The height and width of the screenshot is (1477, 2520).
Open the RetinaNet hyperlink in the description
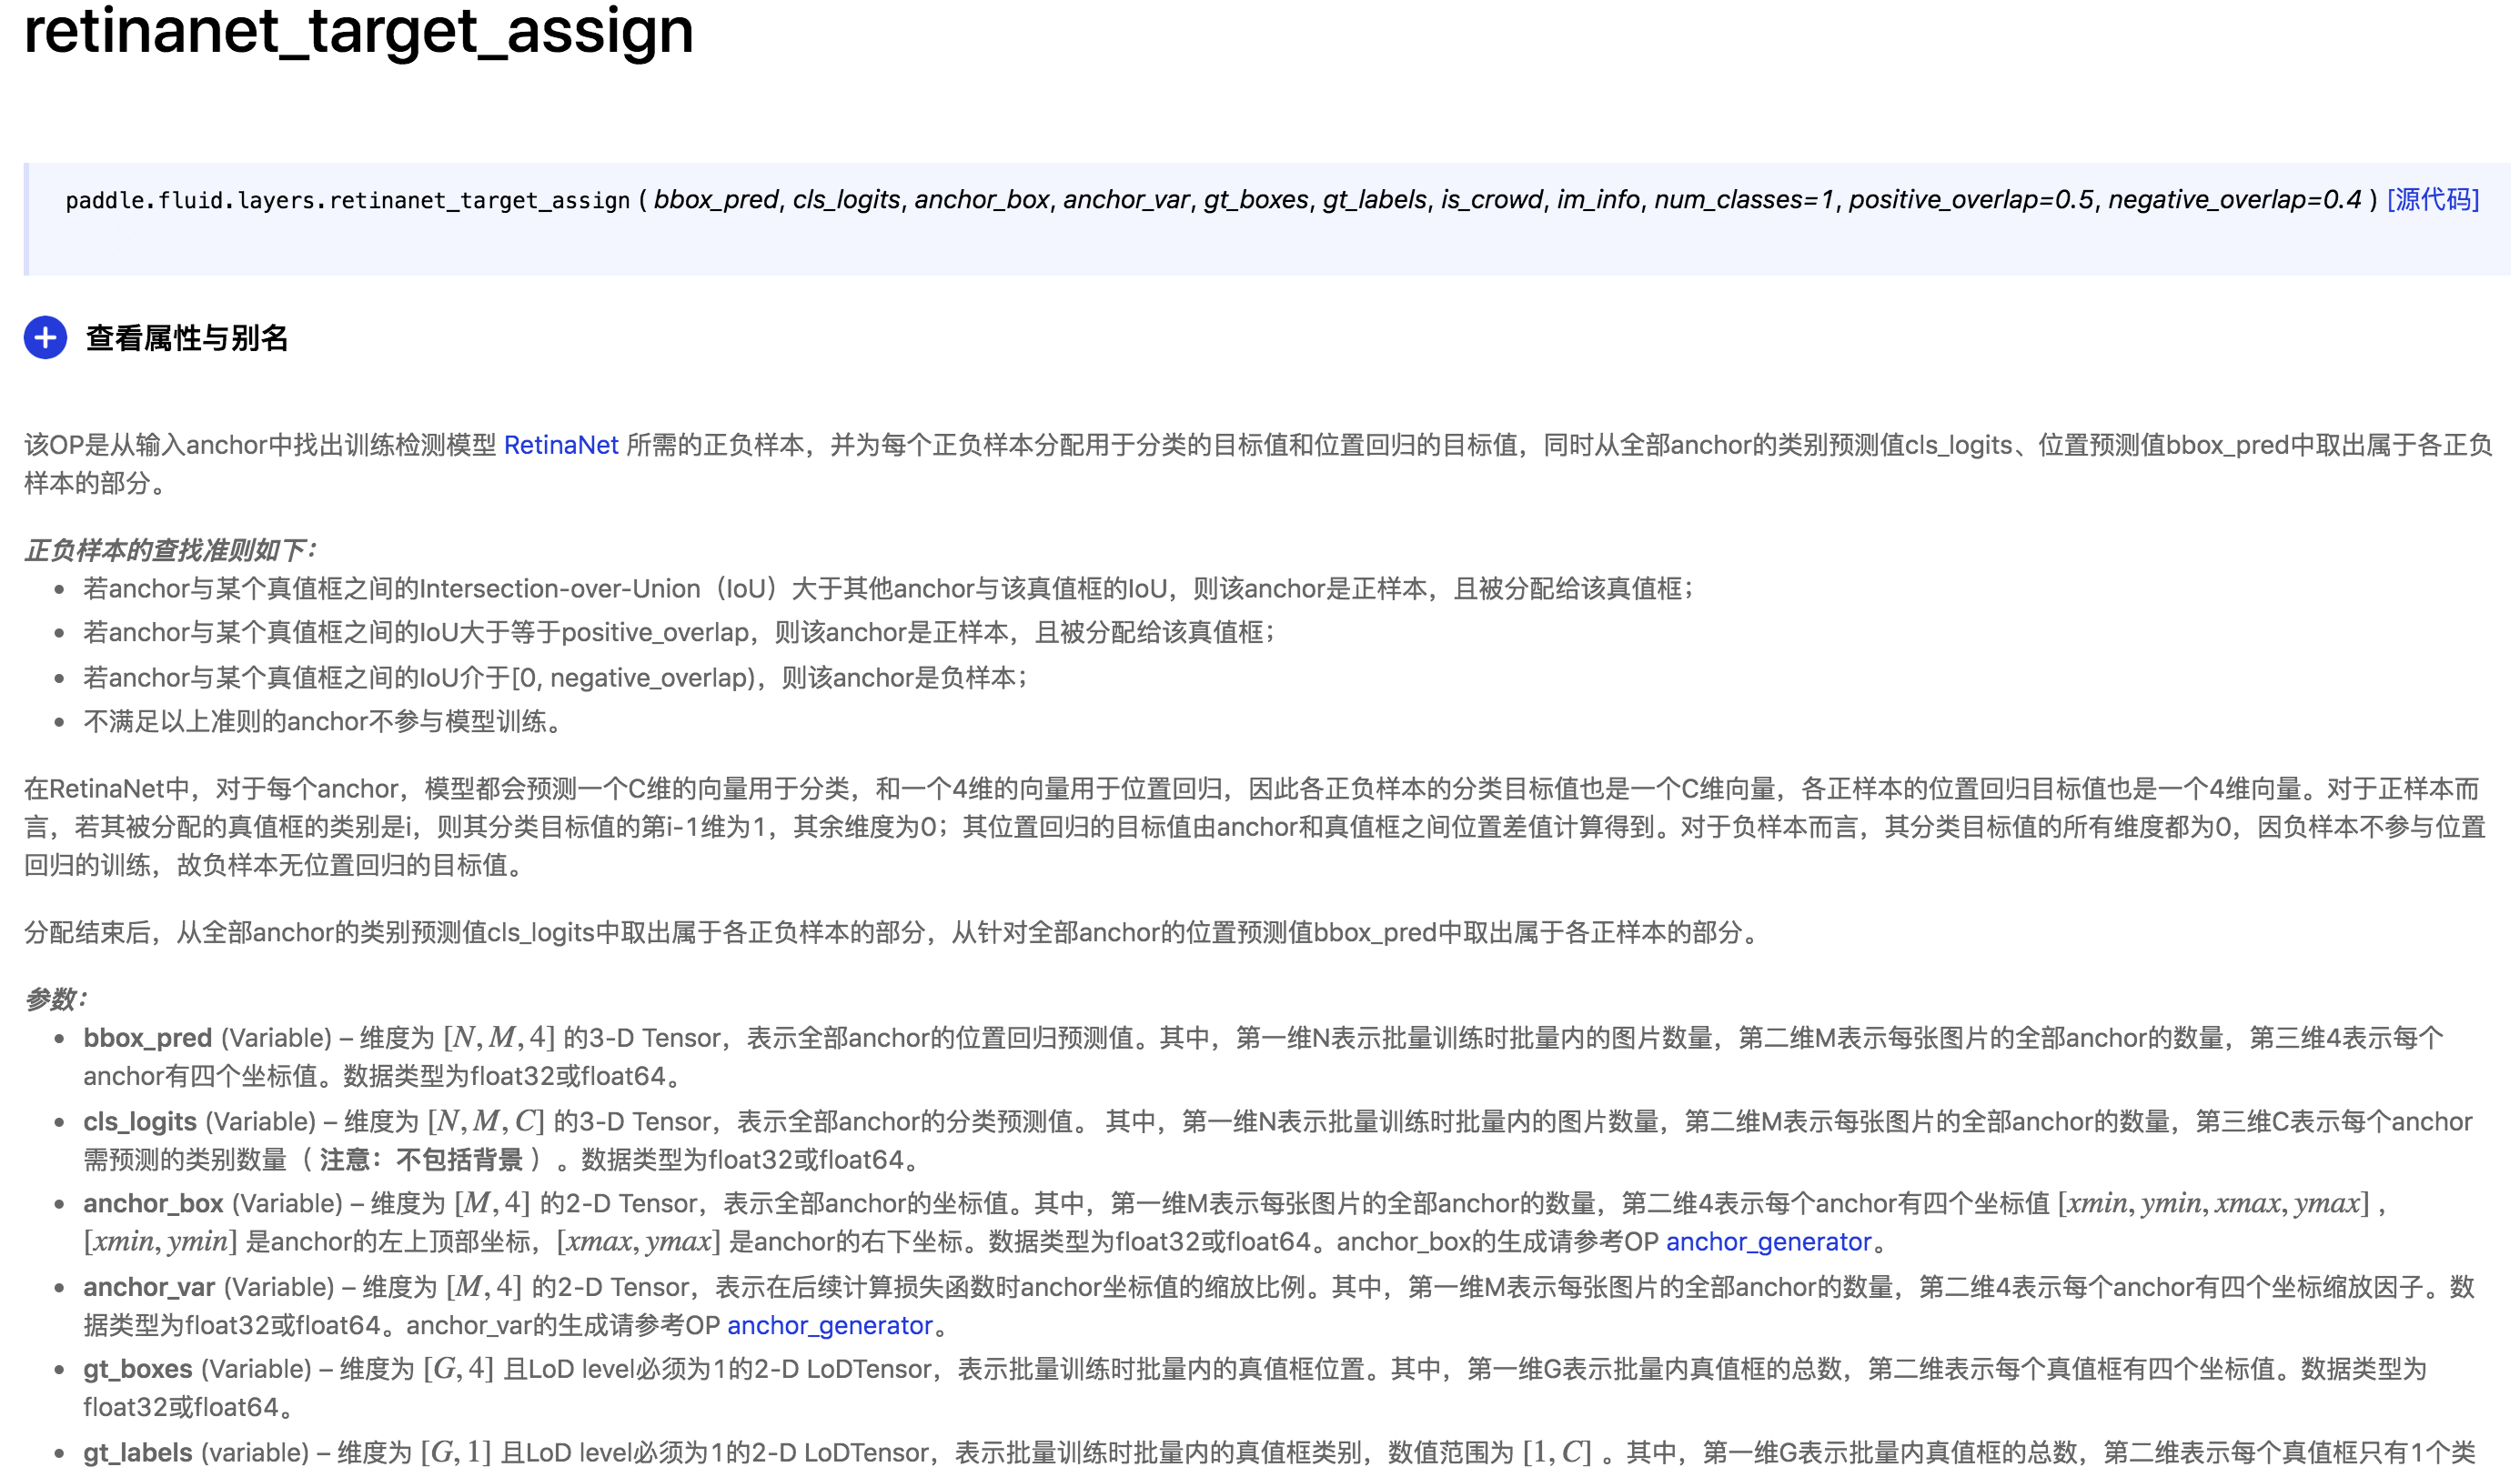click(x=560, y=445)
